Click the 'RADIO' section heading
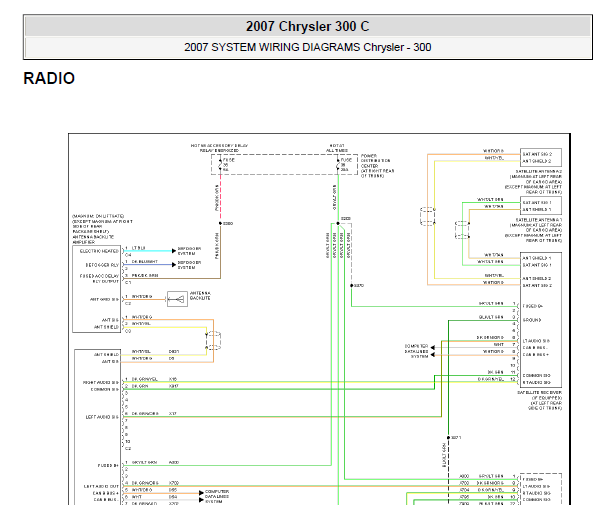Viewport: 606px width, 505px height. [x=49, y=78]
